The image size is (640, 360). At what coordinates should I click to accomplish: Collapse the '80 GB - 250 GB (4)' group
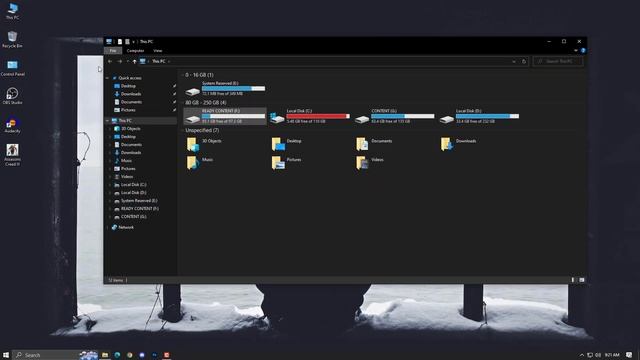click(182, 102)
